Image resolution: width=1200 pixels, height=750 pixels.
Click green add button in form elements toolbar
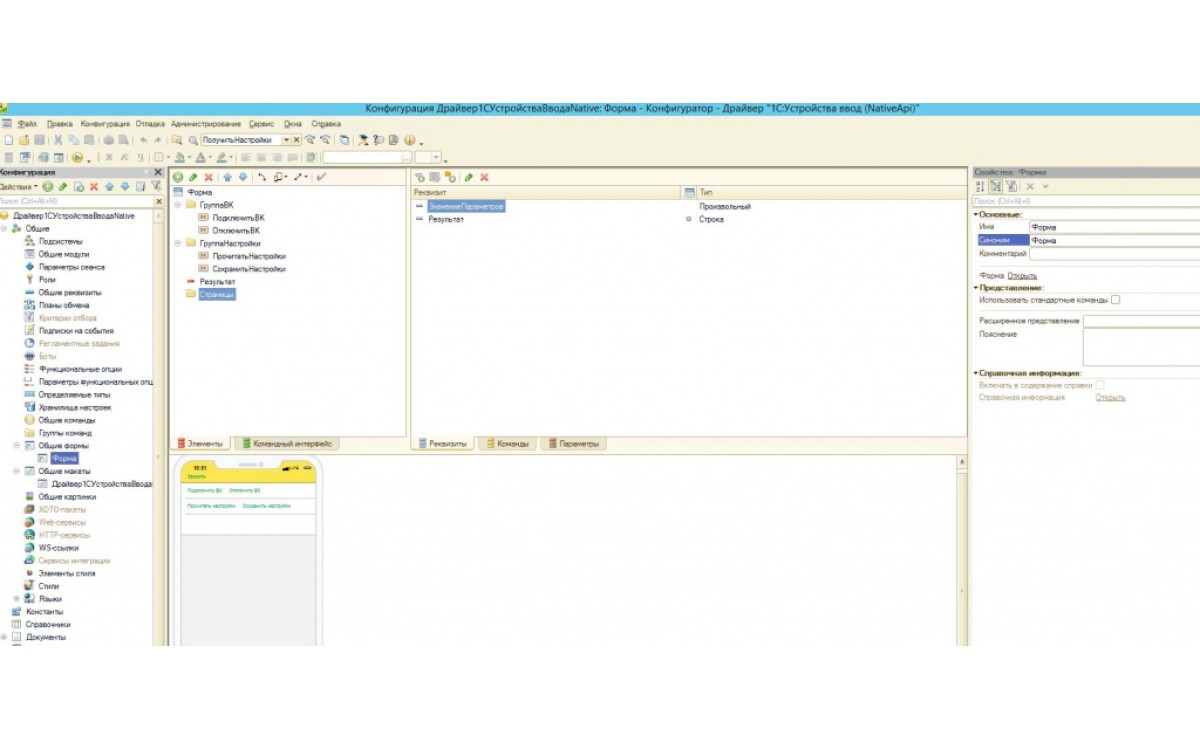178,177
